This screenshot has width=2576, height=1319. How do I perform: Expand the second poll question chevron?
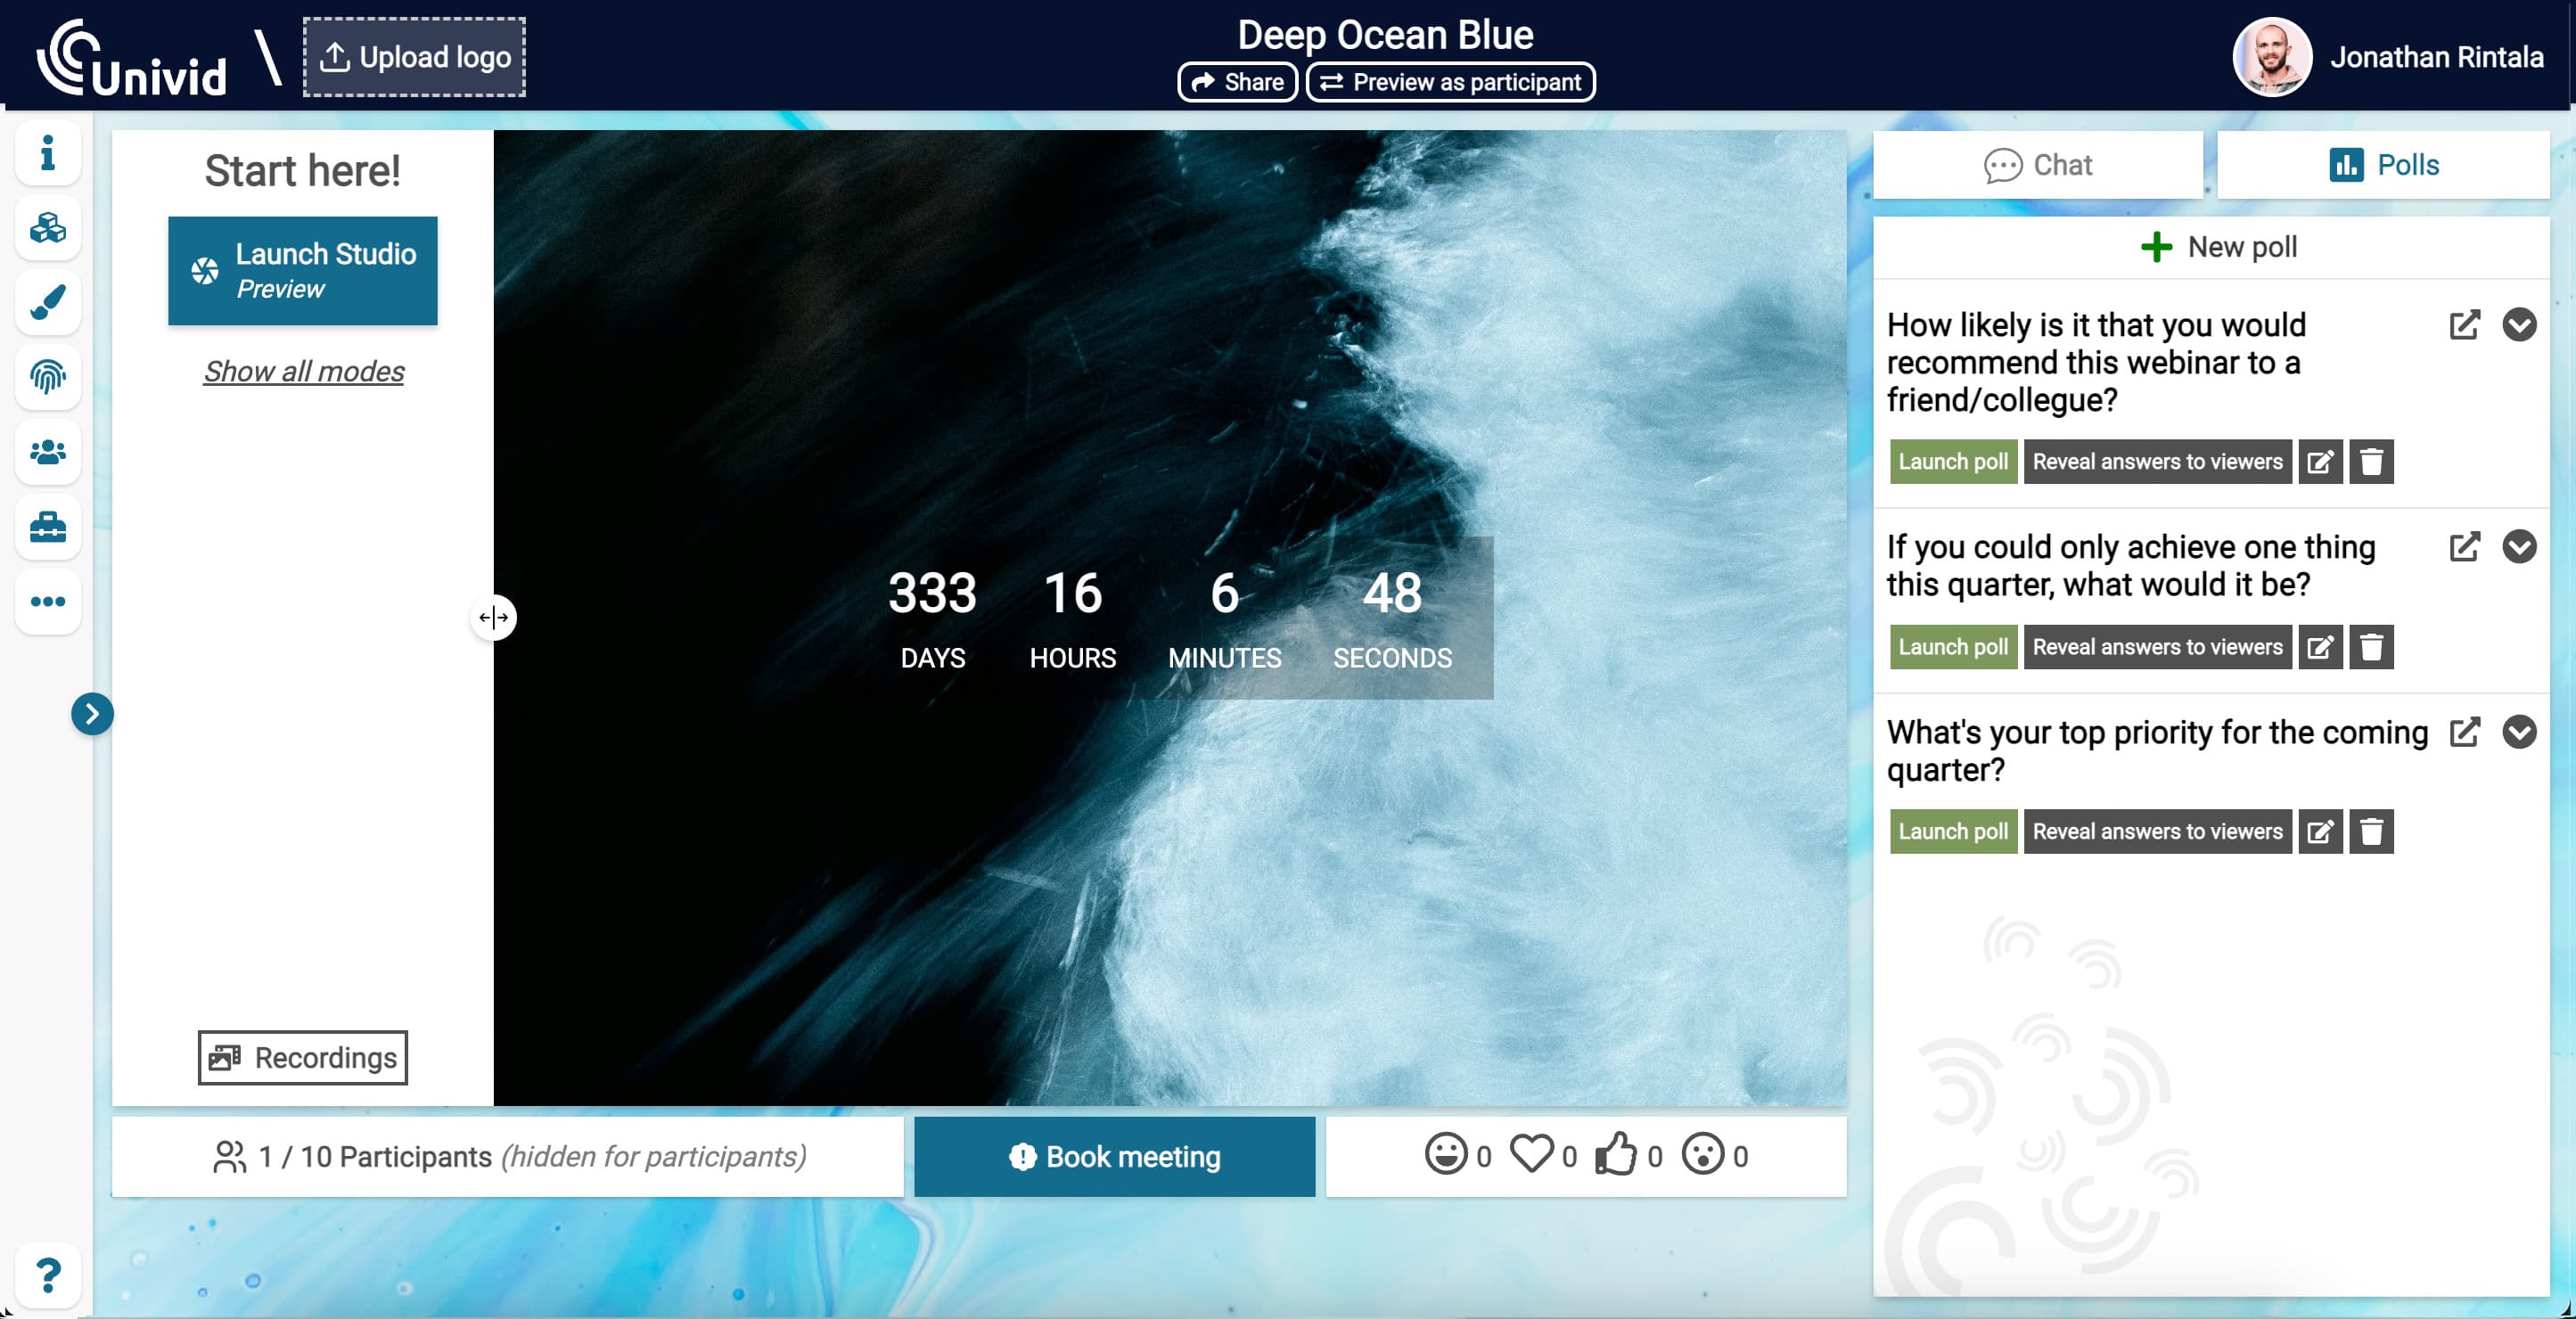[x=2521, y=548]
